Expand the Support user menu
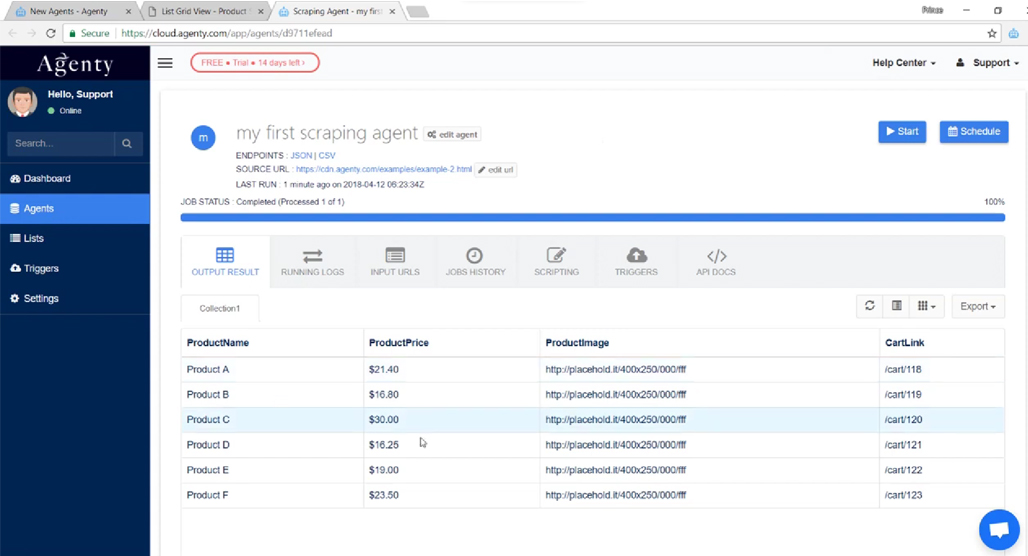 [x=988, y=63]
